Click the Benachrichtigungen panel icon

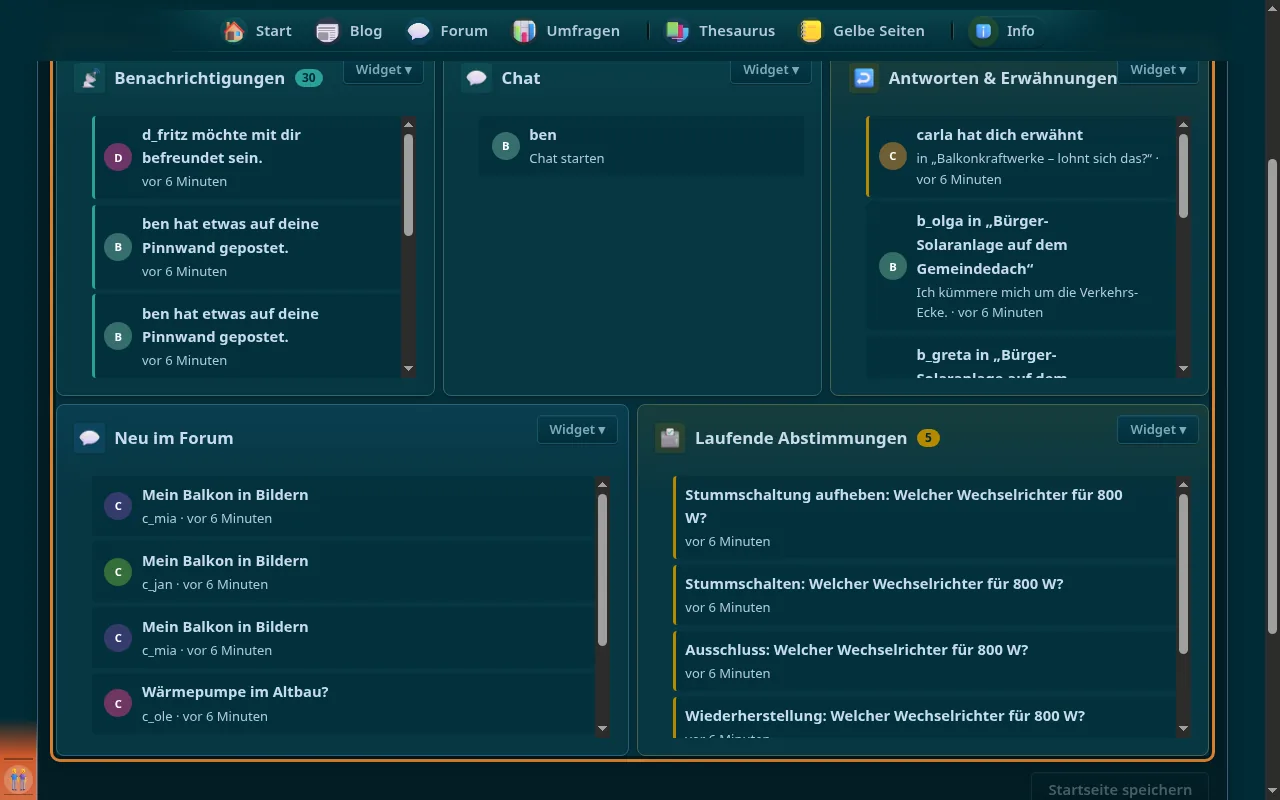[90, 78]
